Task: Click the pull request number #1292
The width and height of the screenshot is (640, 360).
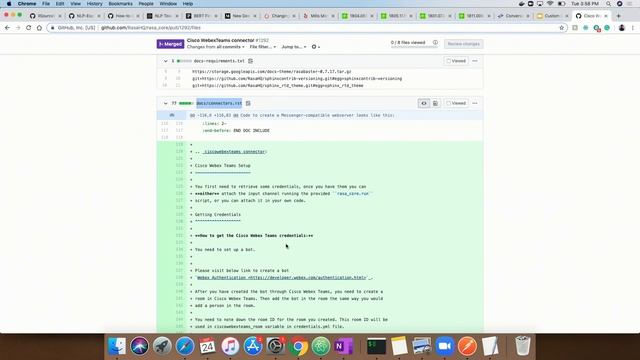Action: click(x=262, y=40)
